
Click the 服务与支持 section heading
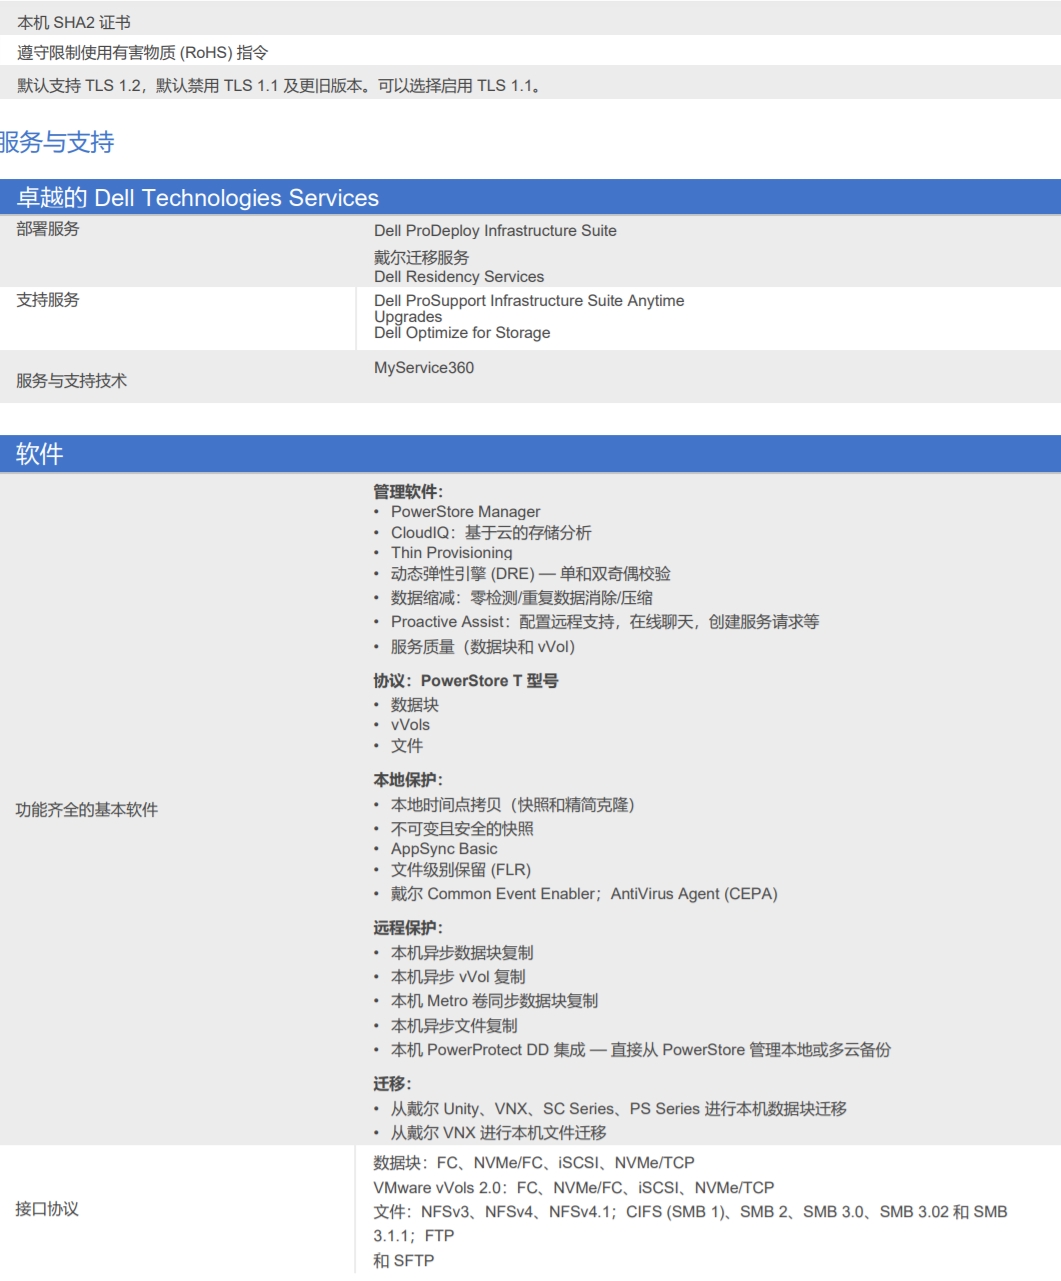coord(57,143)
